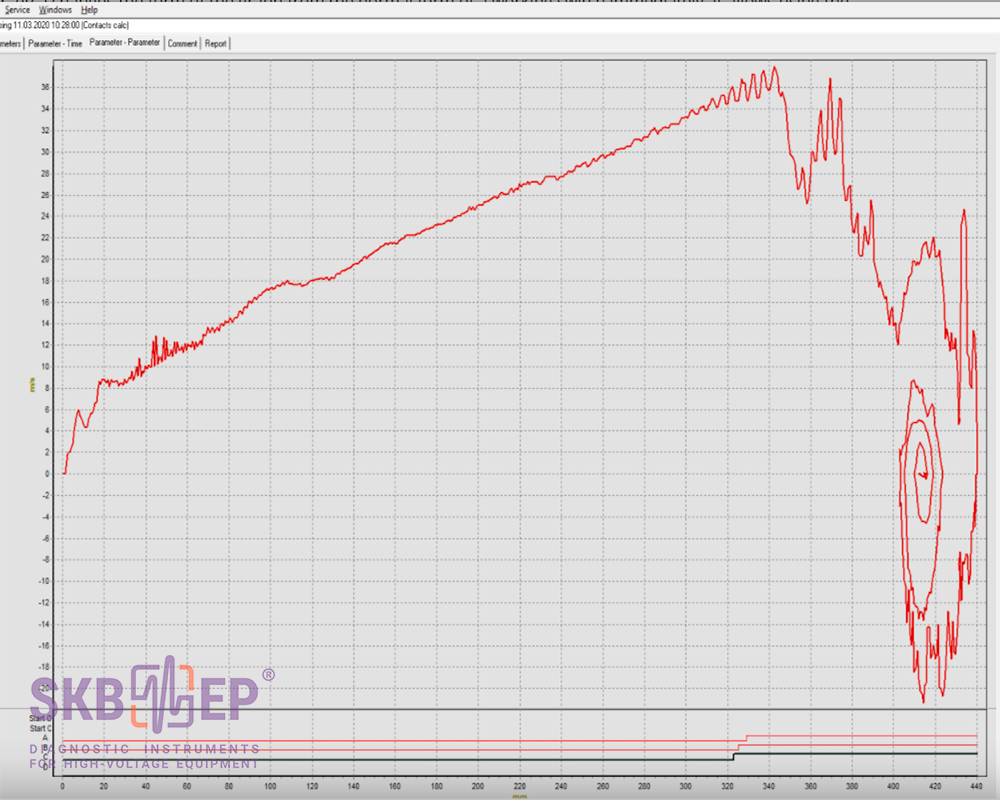
Task: Click the center of the red spiral
Action: click(x=922, y=473)
